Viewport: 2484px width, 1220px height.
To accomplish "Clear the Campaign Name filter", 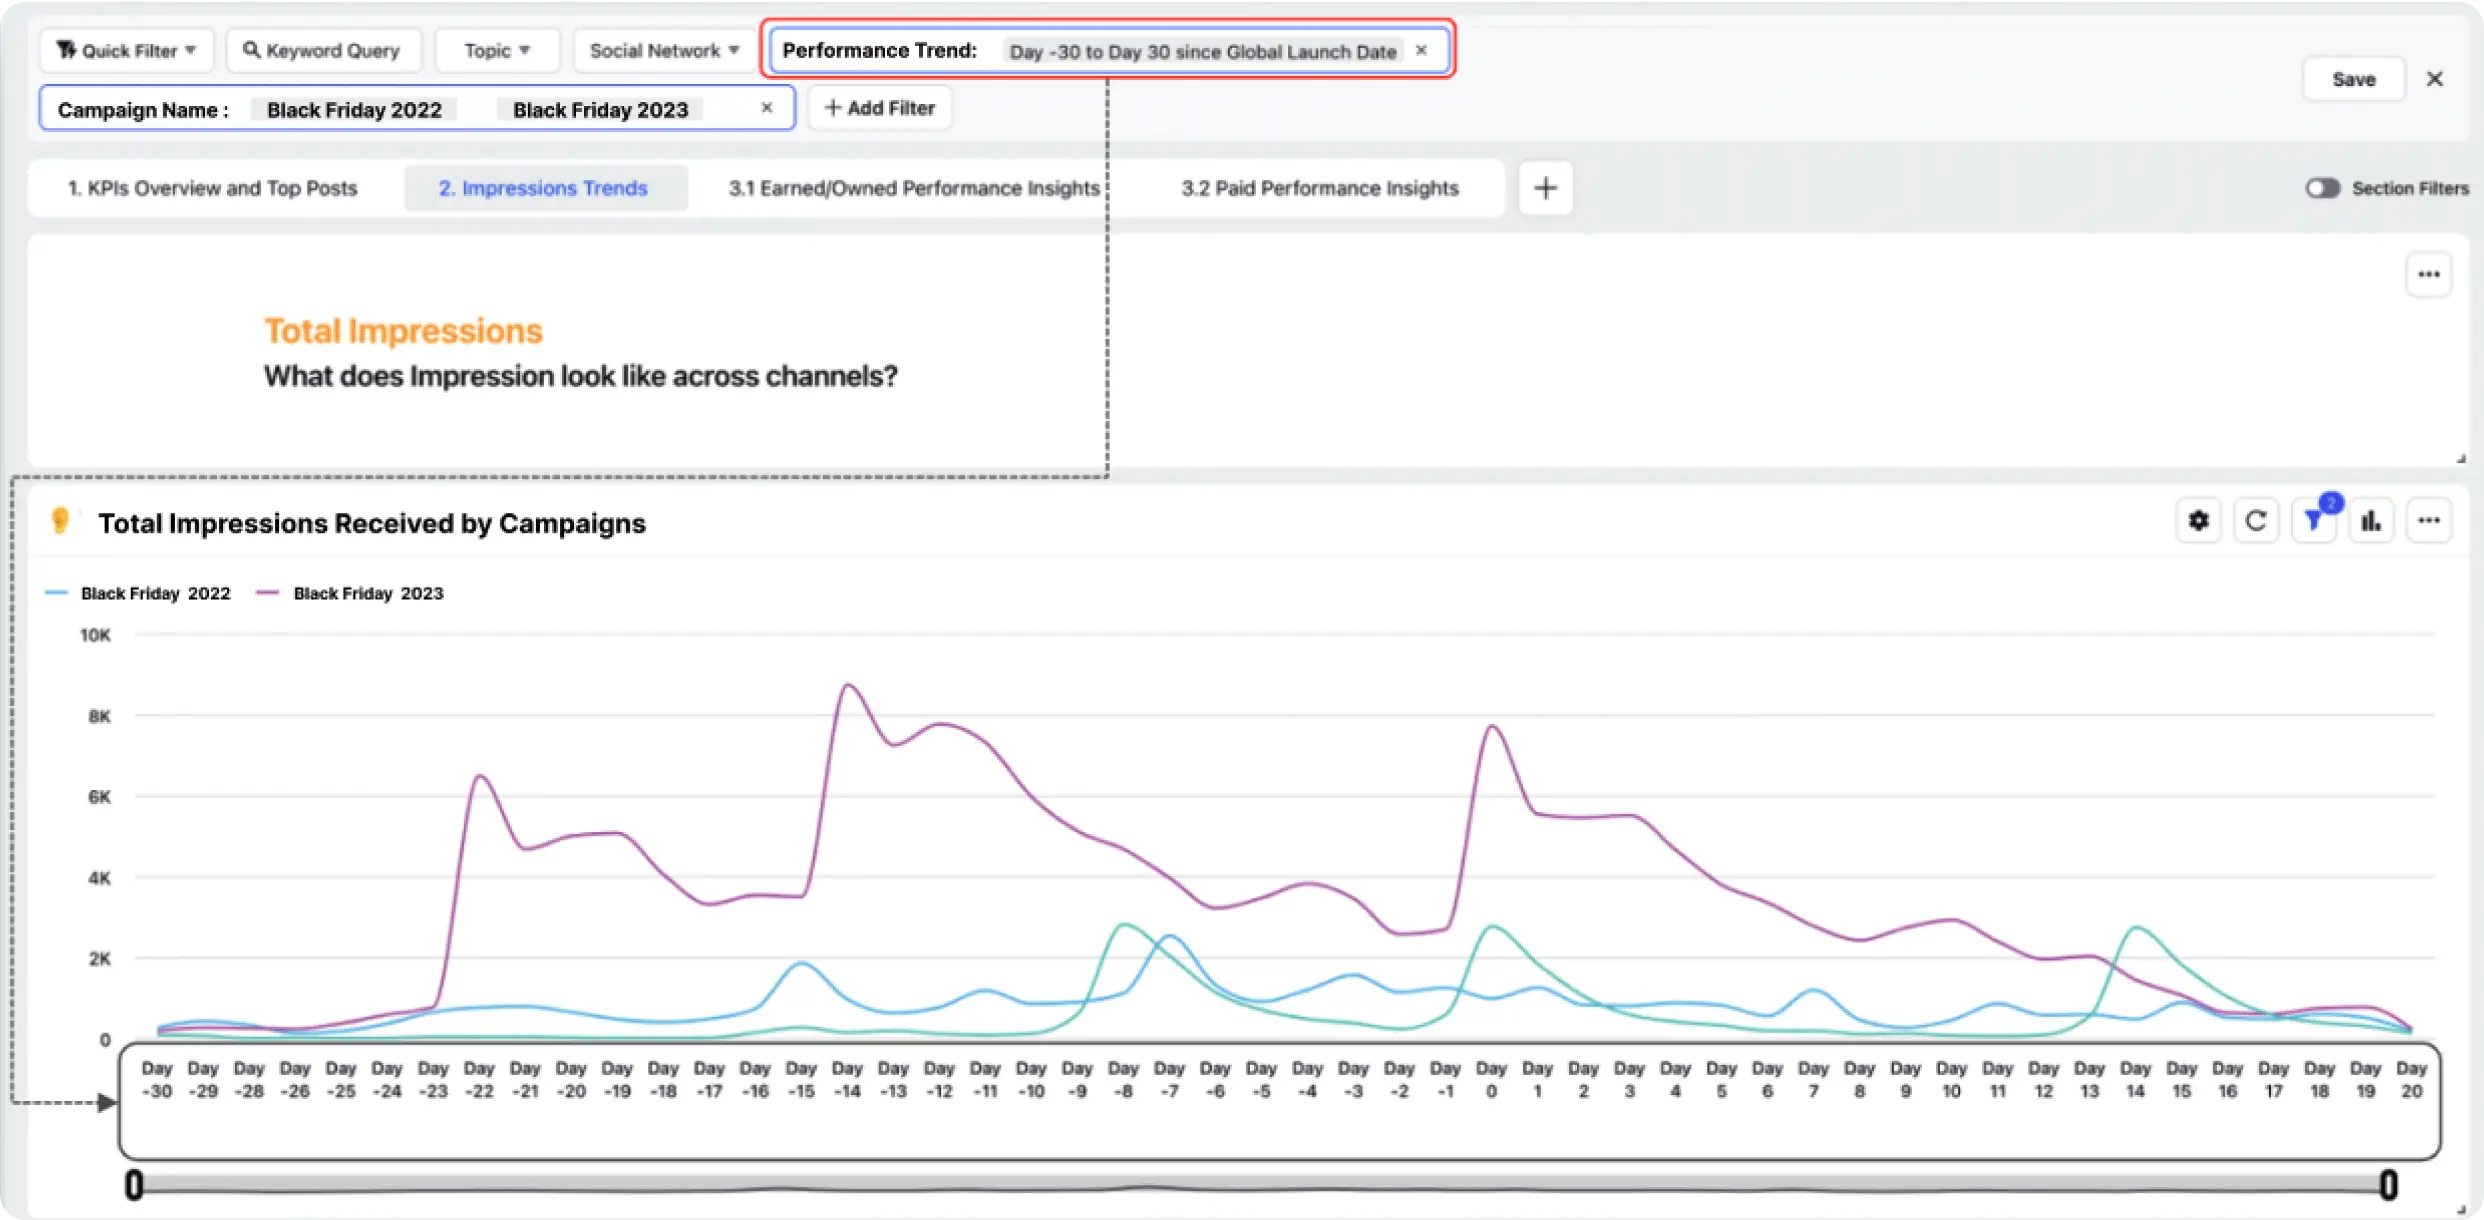I will (x=767, y=108).
